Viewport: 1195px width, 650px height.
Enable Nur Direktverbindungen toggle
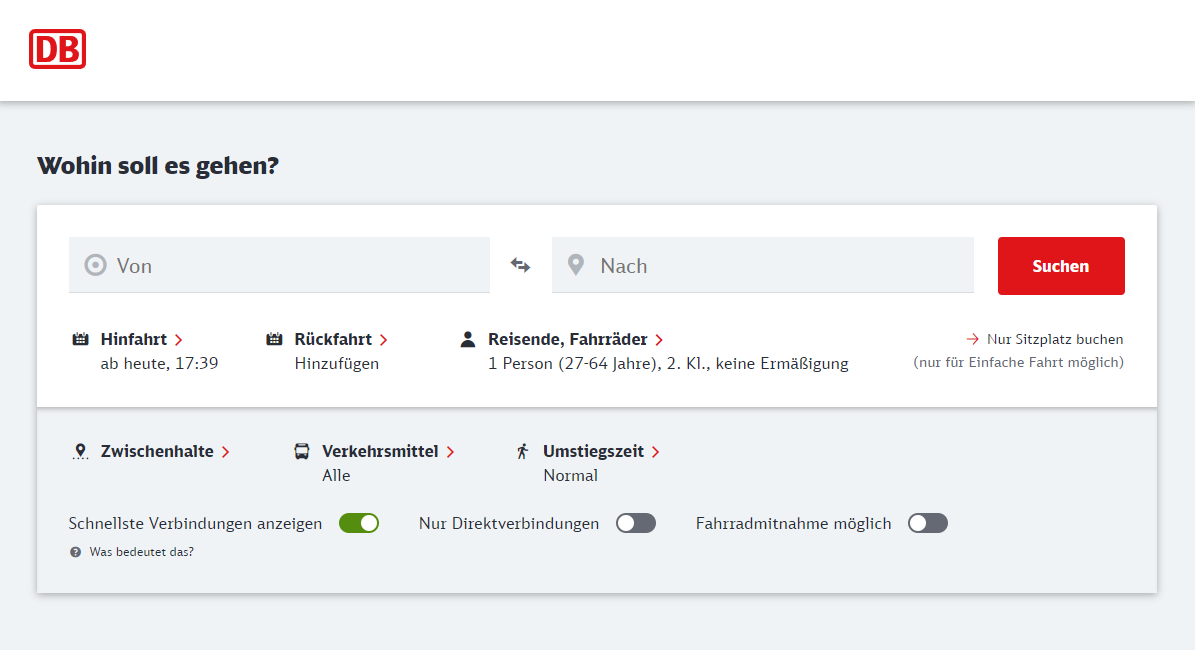pos(636,524)
